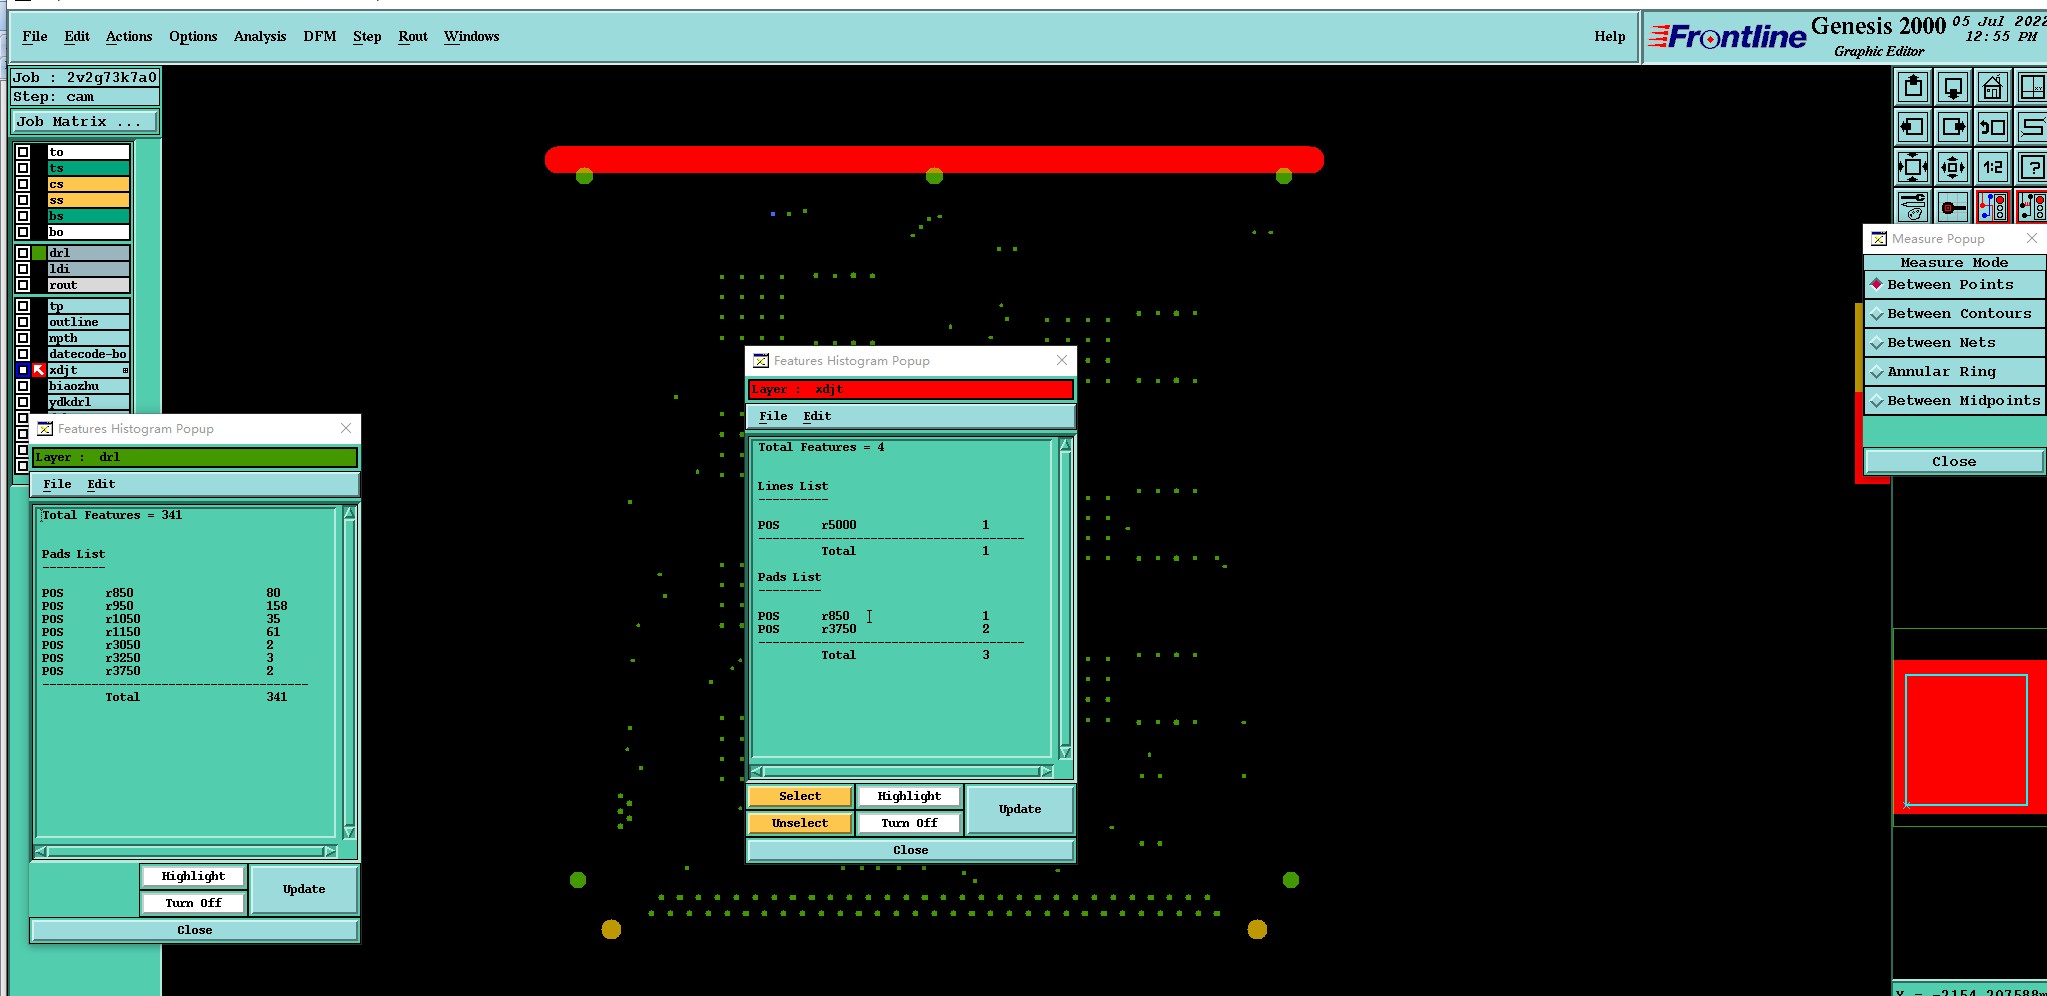
Task: Click the black net measure traffic-light icon
Action: click(x=2031, y=207)
